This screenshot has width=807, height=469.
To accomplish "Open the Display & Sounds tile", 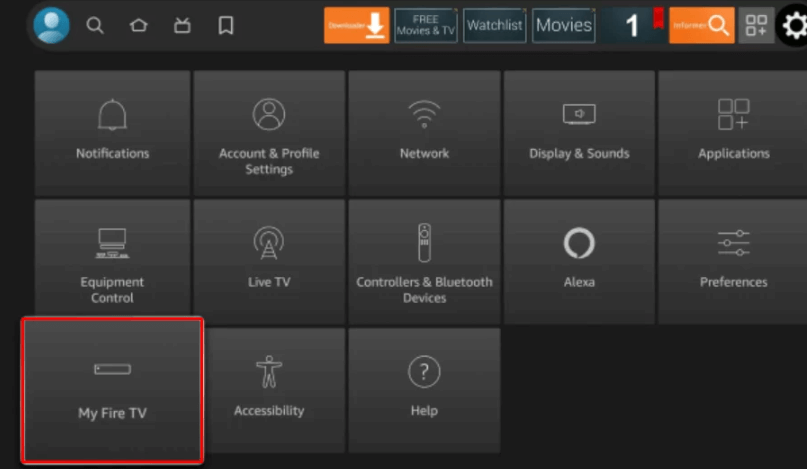I will tap(579, 133).
